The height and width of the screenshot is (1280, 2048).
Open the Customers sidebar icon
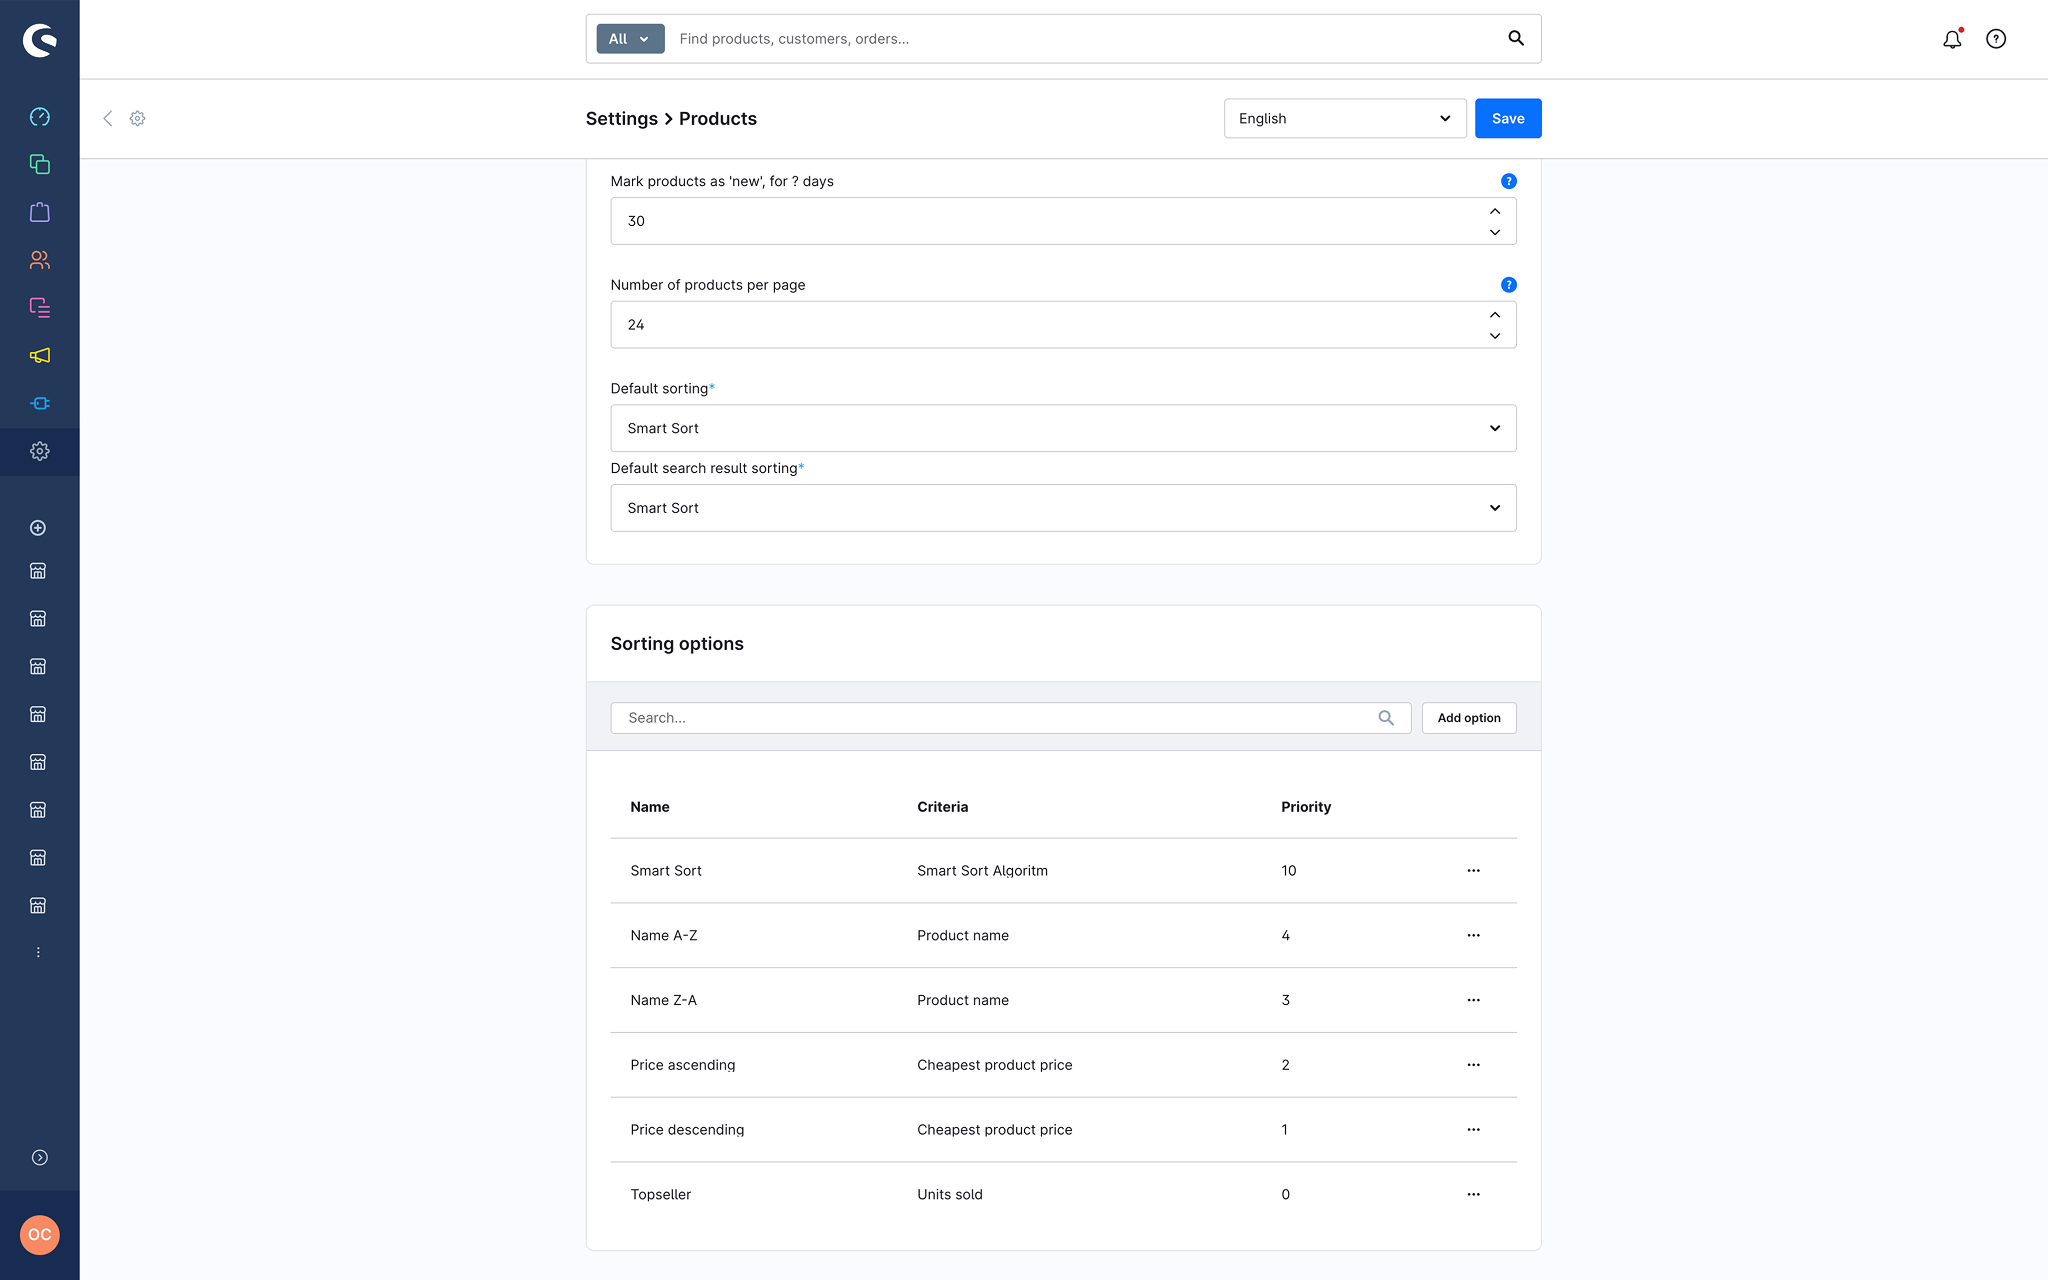40,260
